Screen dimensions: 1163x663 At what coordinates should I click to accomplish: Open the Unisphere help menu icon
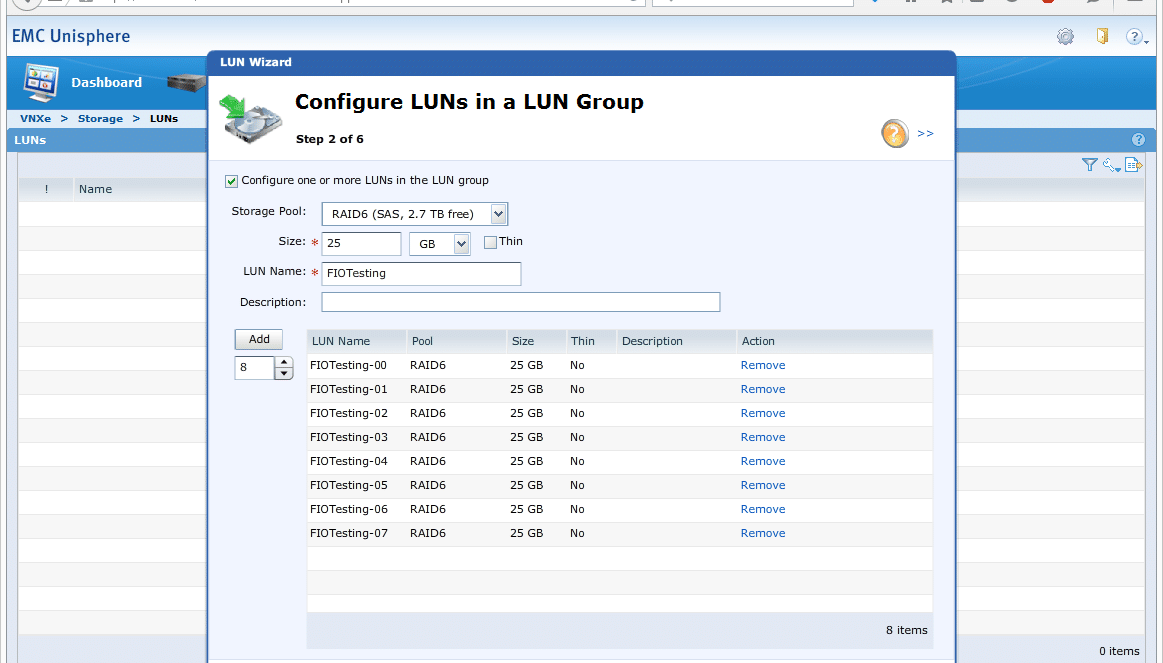pos(1135,36)
